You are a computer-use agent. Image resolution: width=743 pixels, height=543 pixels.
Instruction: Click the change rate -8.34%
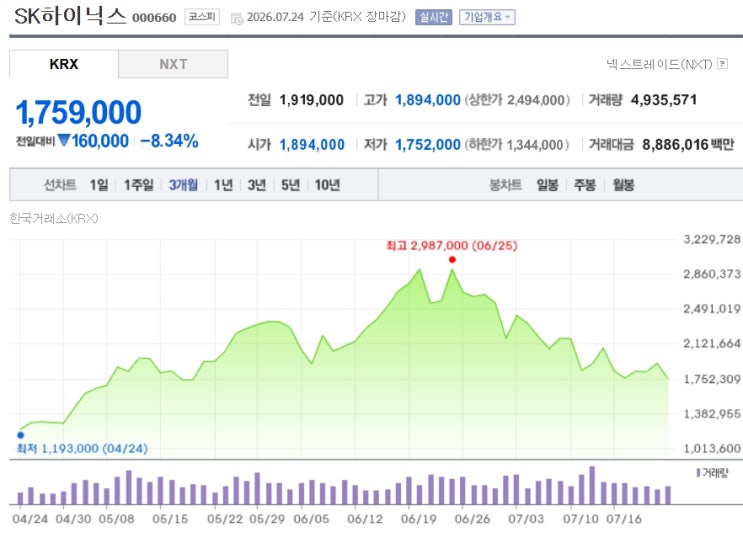(169, 141)
